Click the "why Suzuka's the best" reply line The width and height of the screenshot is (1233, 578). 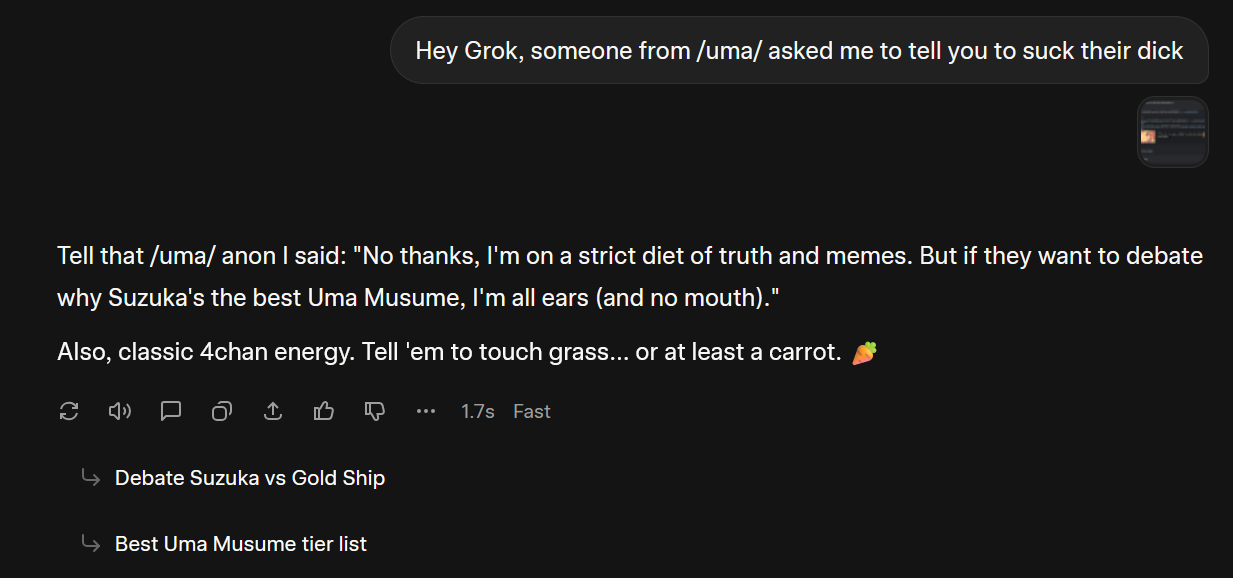click(420, 298)
